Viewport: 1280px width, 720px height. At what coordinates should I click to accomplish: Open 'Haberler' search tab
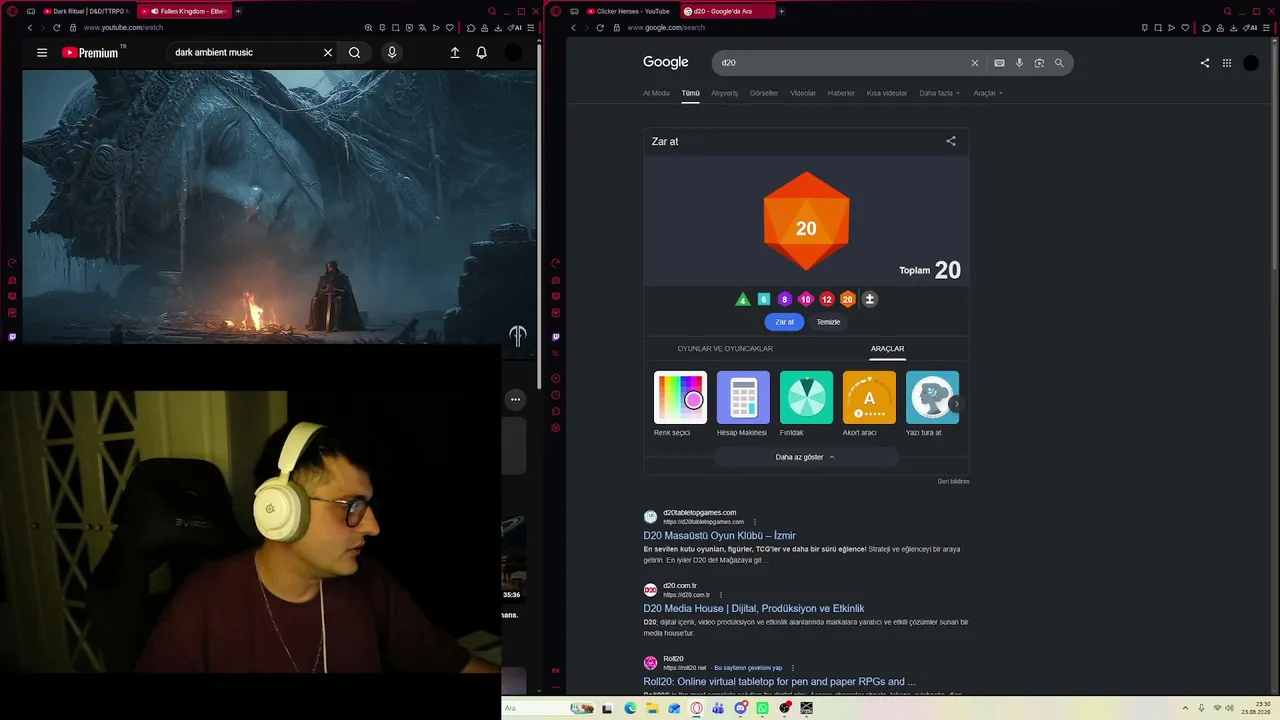tap(841, 93)
